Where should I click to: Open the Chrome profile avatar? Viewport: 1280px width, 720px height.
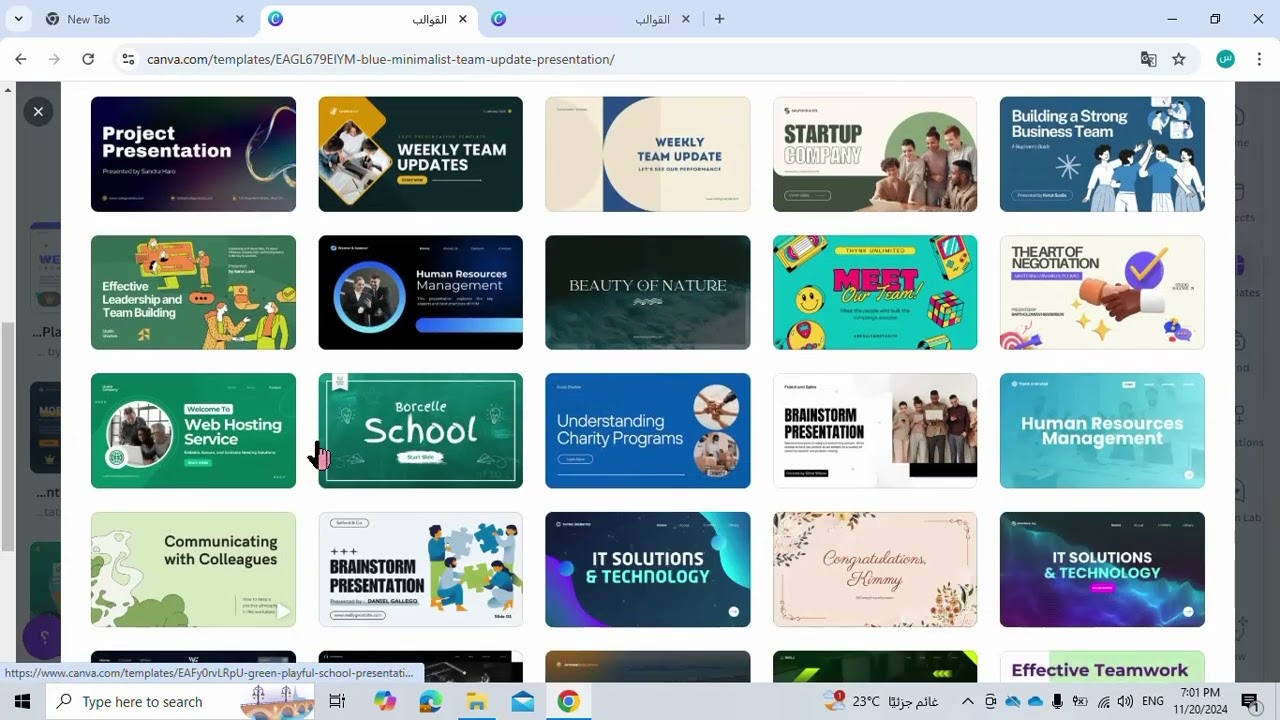(1225, 59)
